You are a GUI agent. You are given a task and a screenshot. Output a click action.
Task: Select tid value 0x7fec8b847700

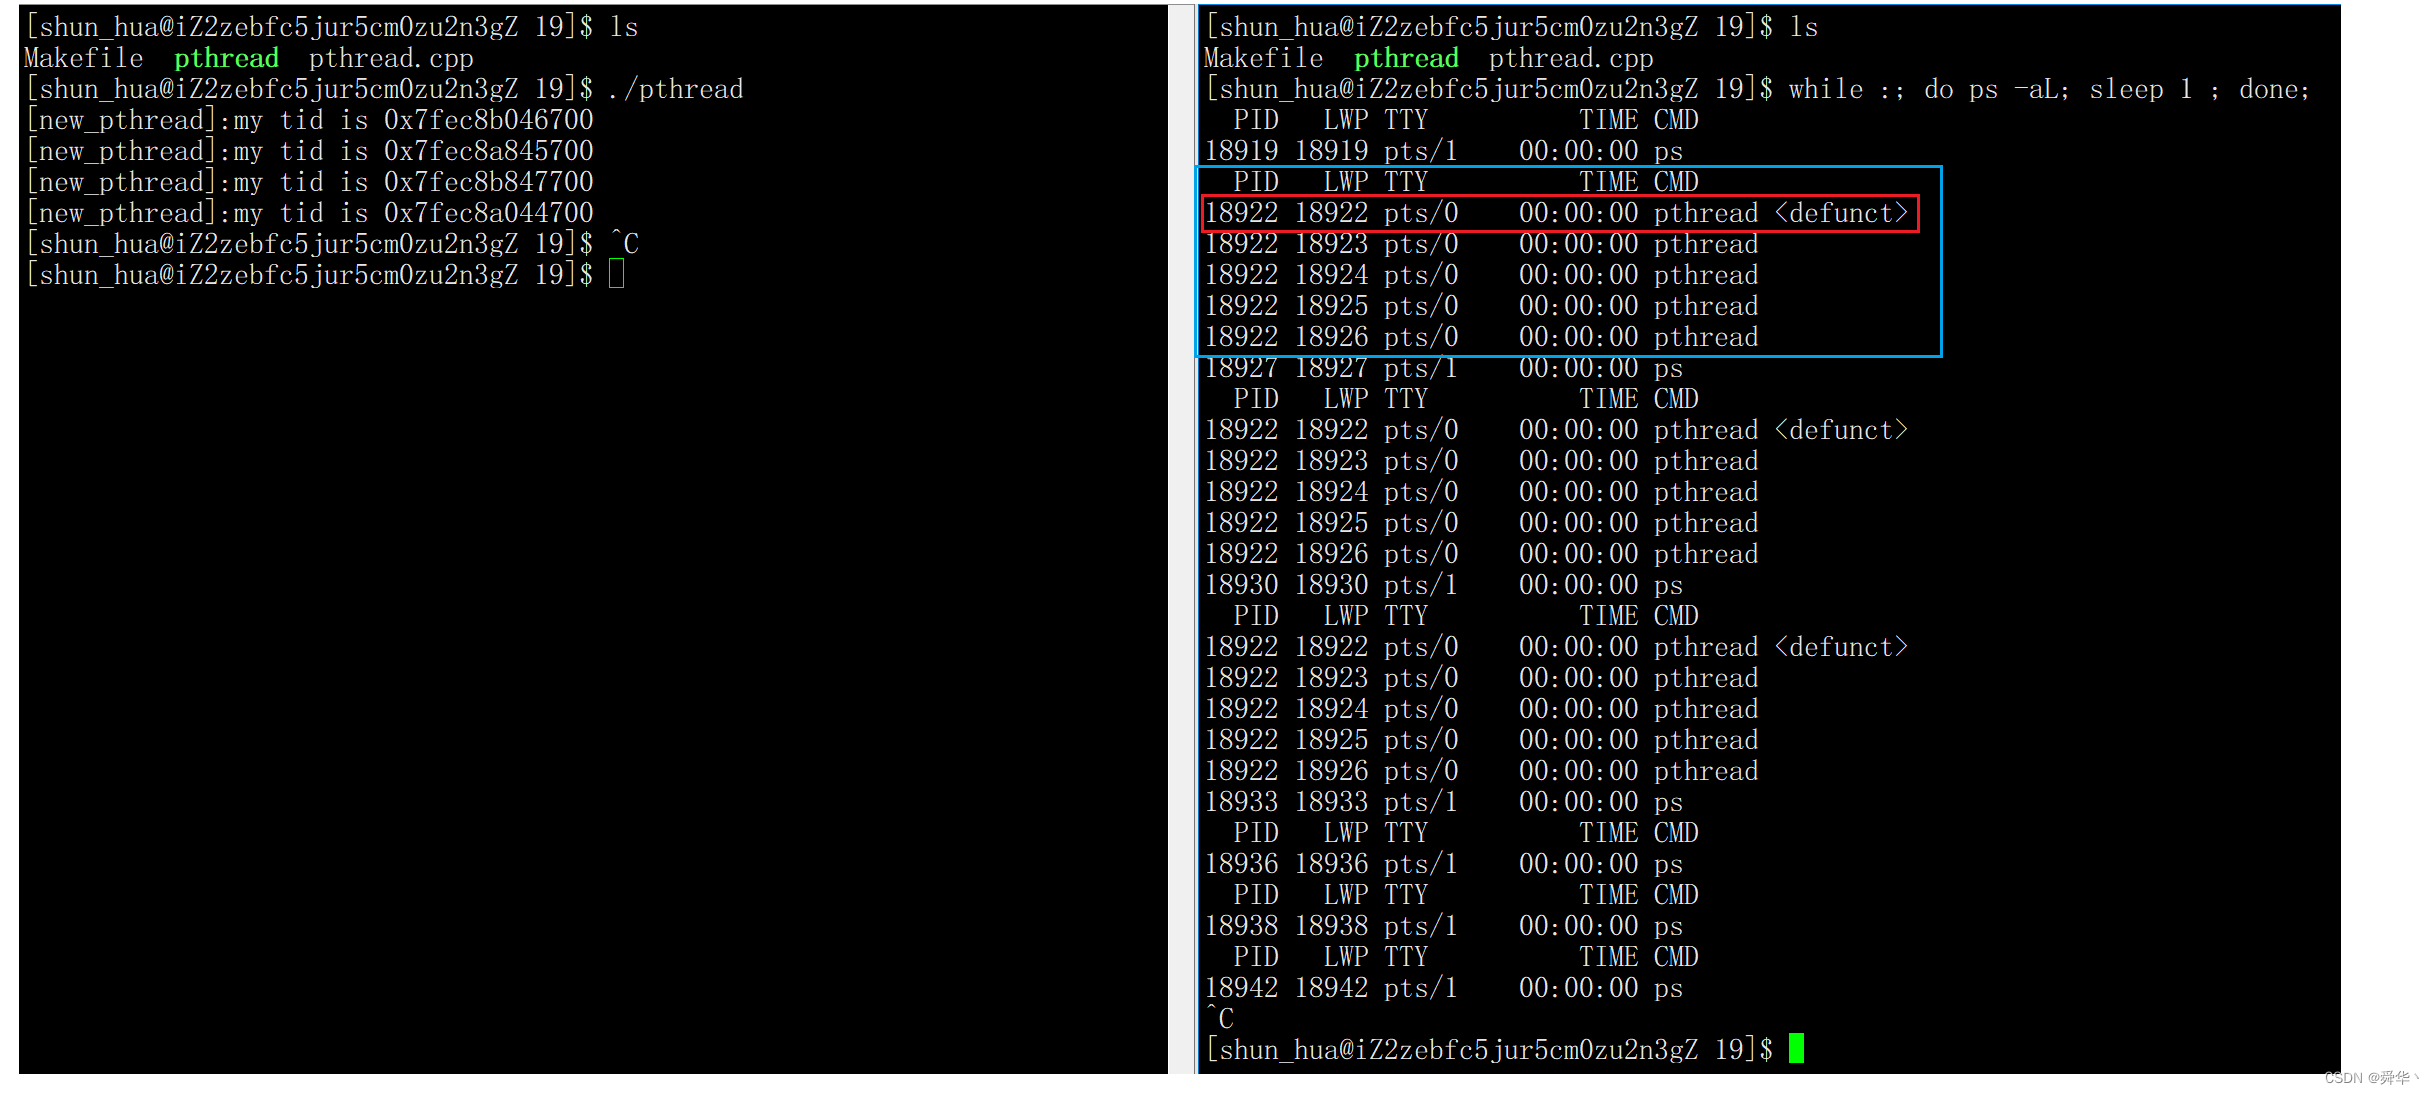pos(489,182)
